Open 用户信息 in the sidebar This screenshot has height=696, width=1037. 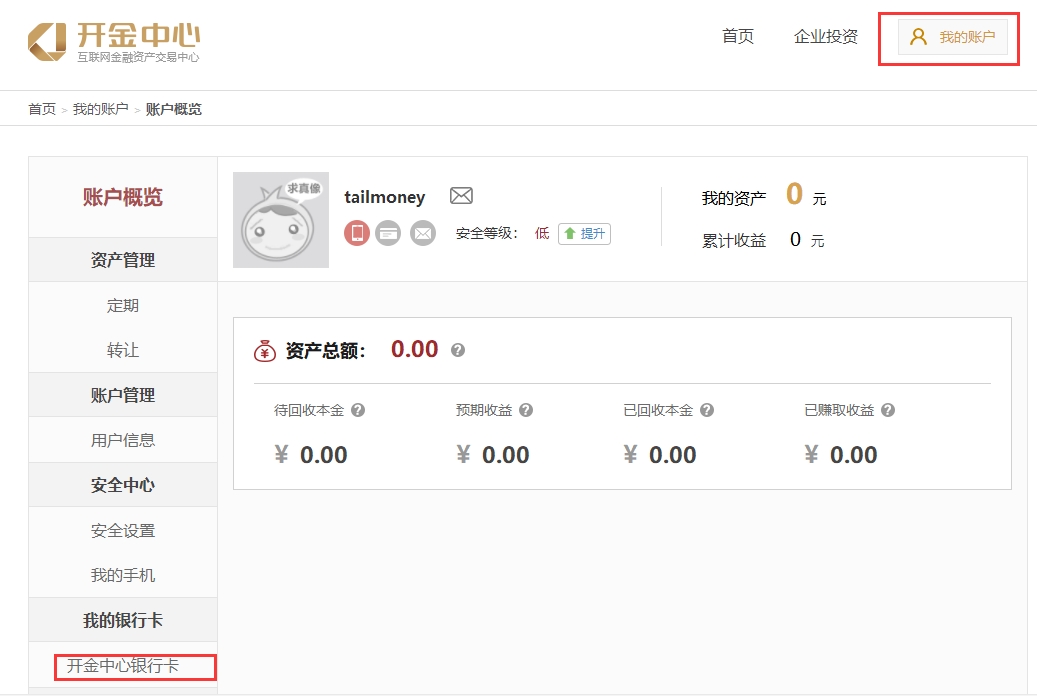pos(123,440)
